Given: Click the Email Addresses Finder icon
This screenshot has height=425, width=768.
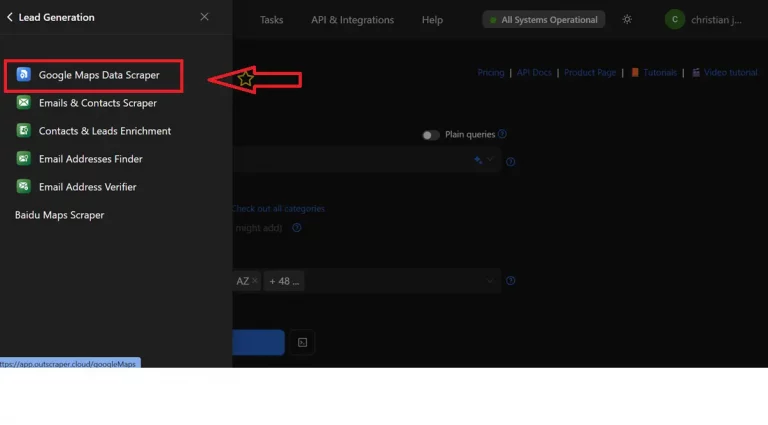Looking at the screenshot, I should 23,159.
